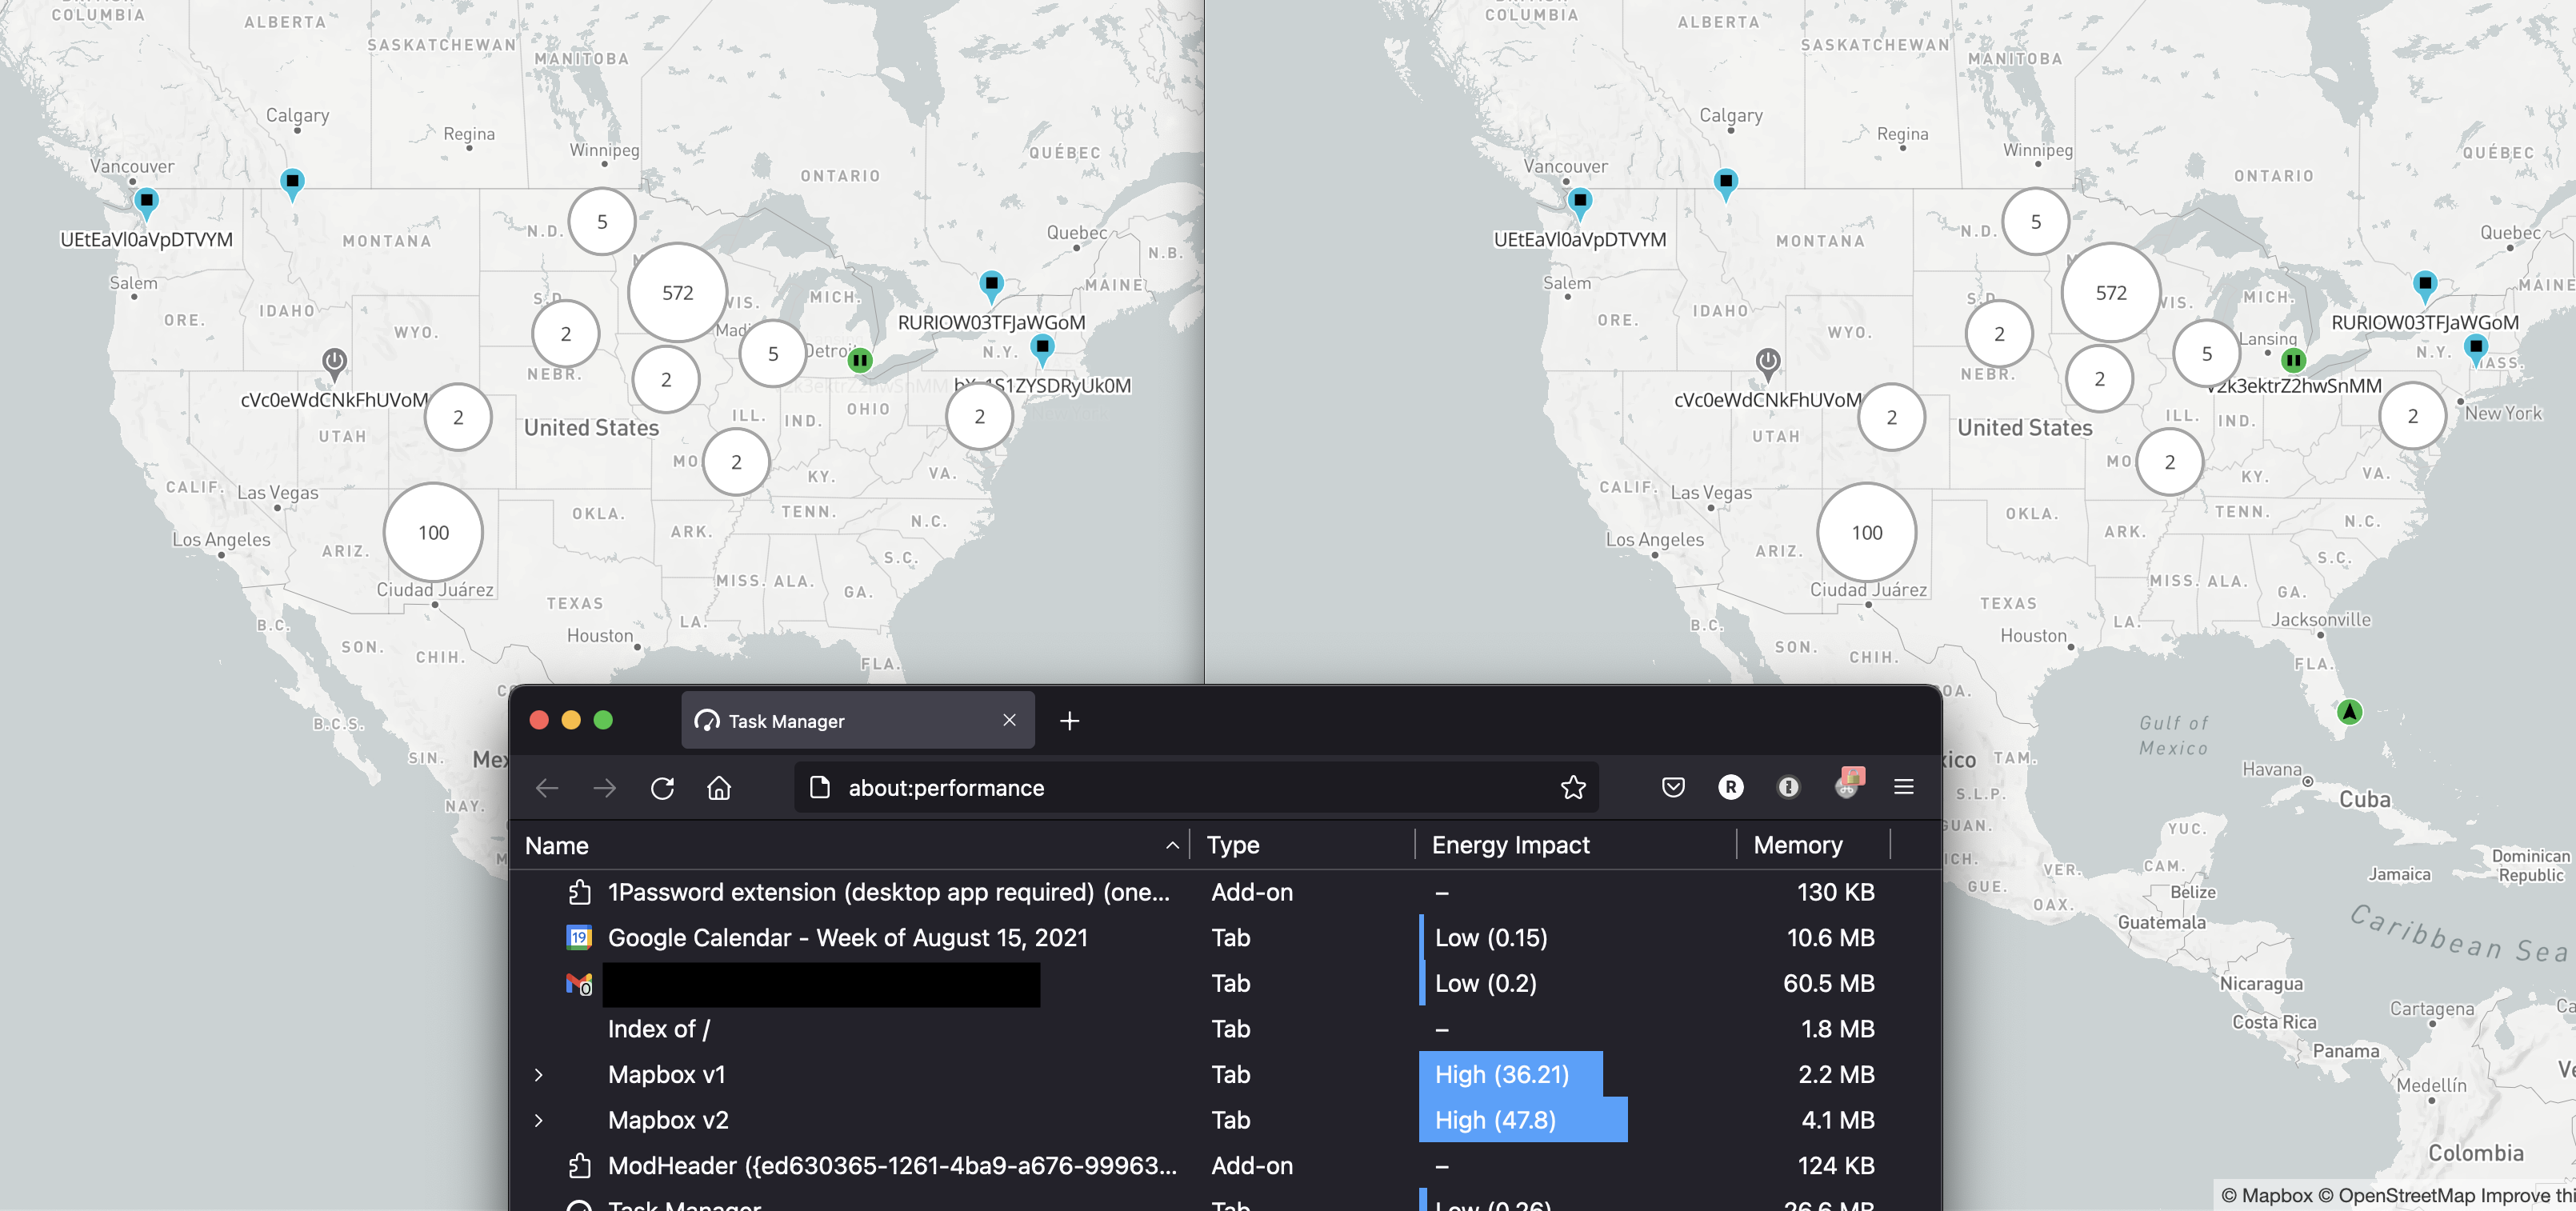The width and height of the screenshot is (2576, 1211).
Task: Click the Low (0.2) energy value
Action: click(1486, 984)
